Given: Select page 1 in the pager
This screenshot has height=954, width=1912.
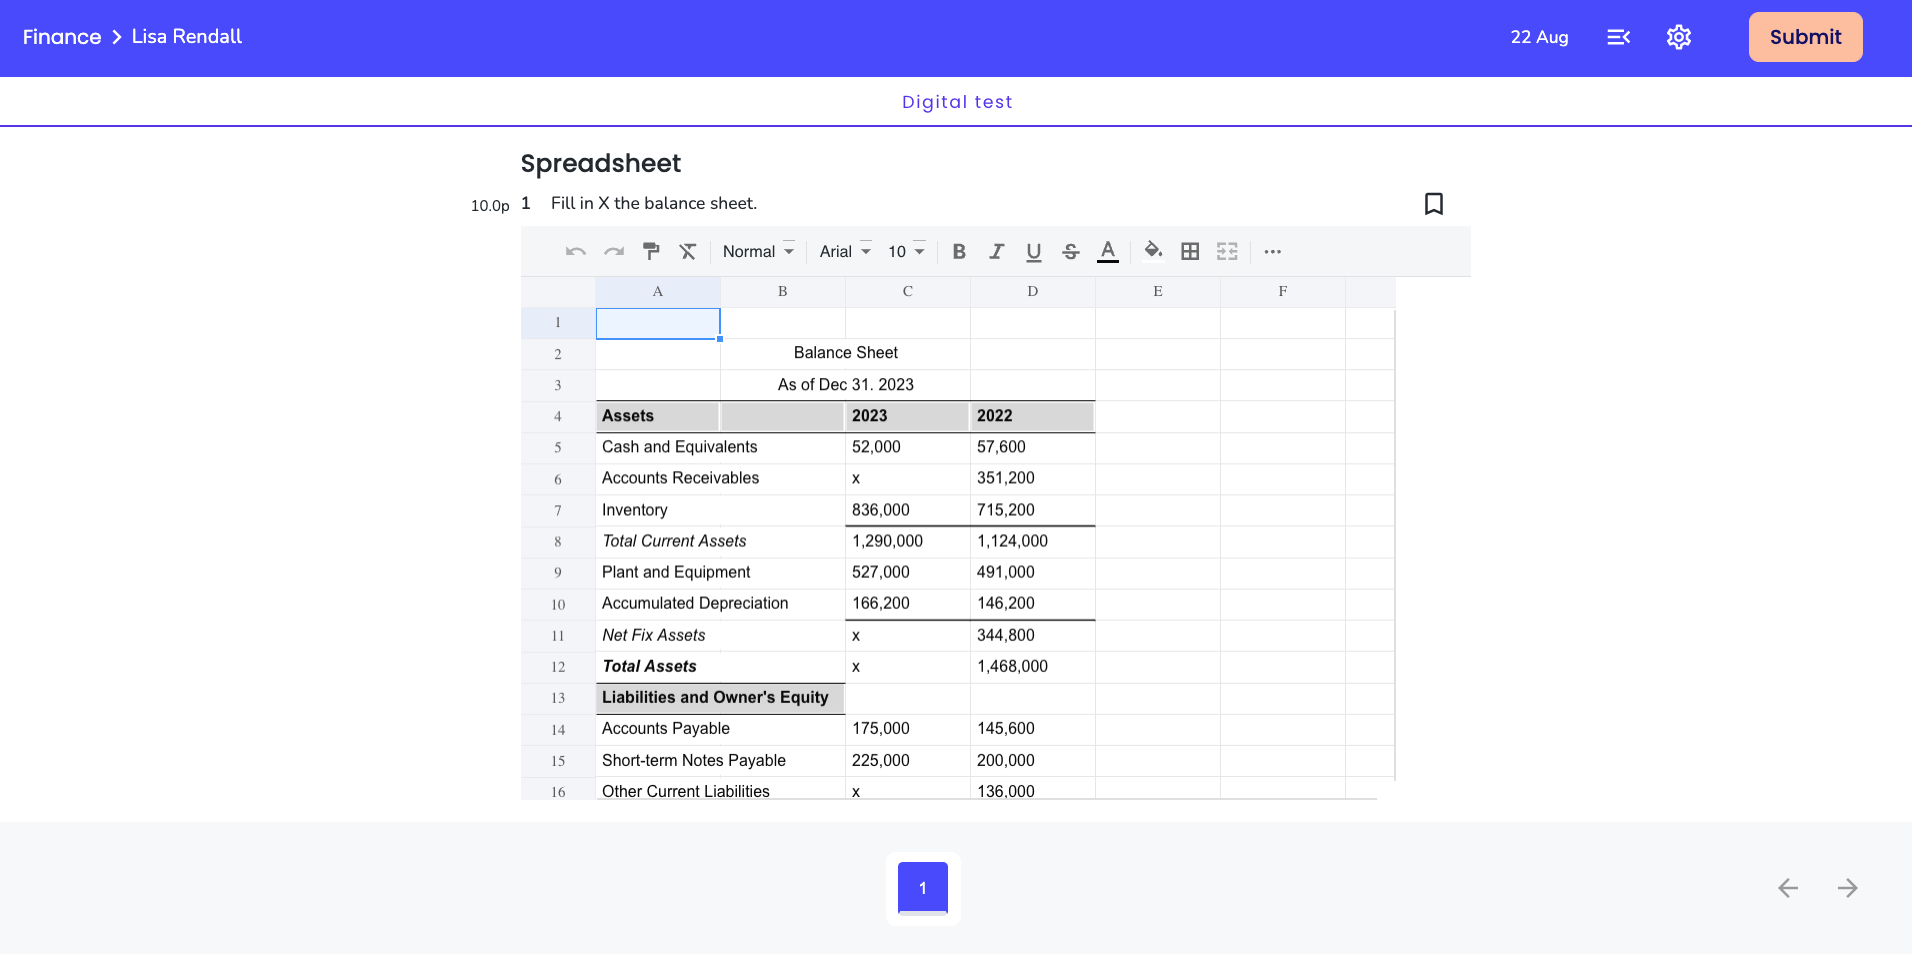Looking at the screenshot, I should click(x=923, y=888).
